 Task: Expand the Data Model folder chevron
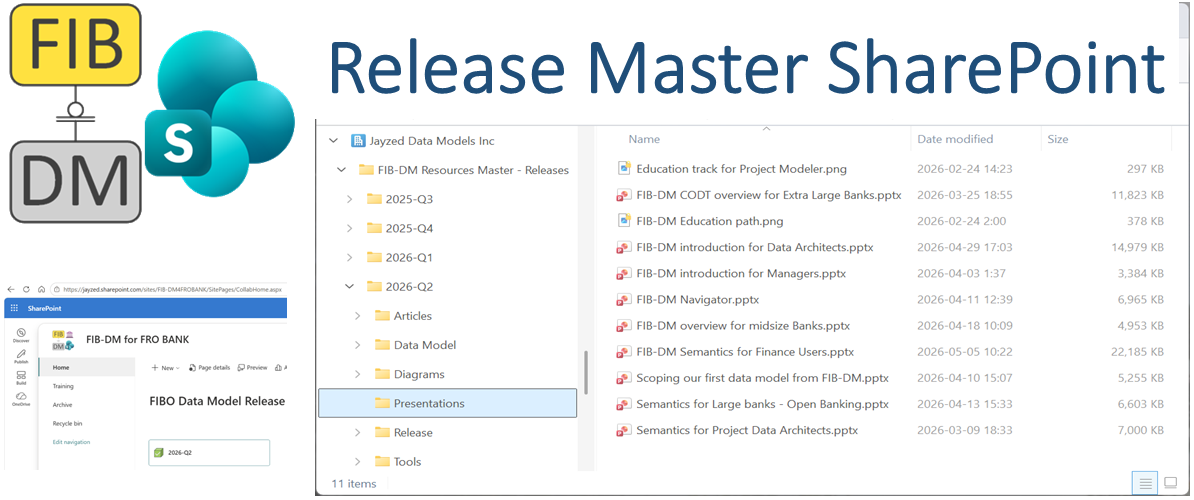click(x=358, y=345)
